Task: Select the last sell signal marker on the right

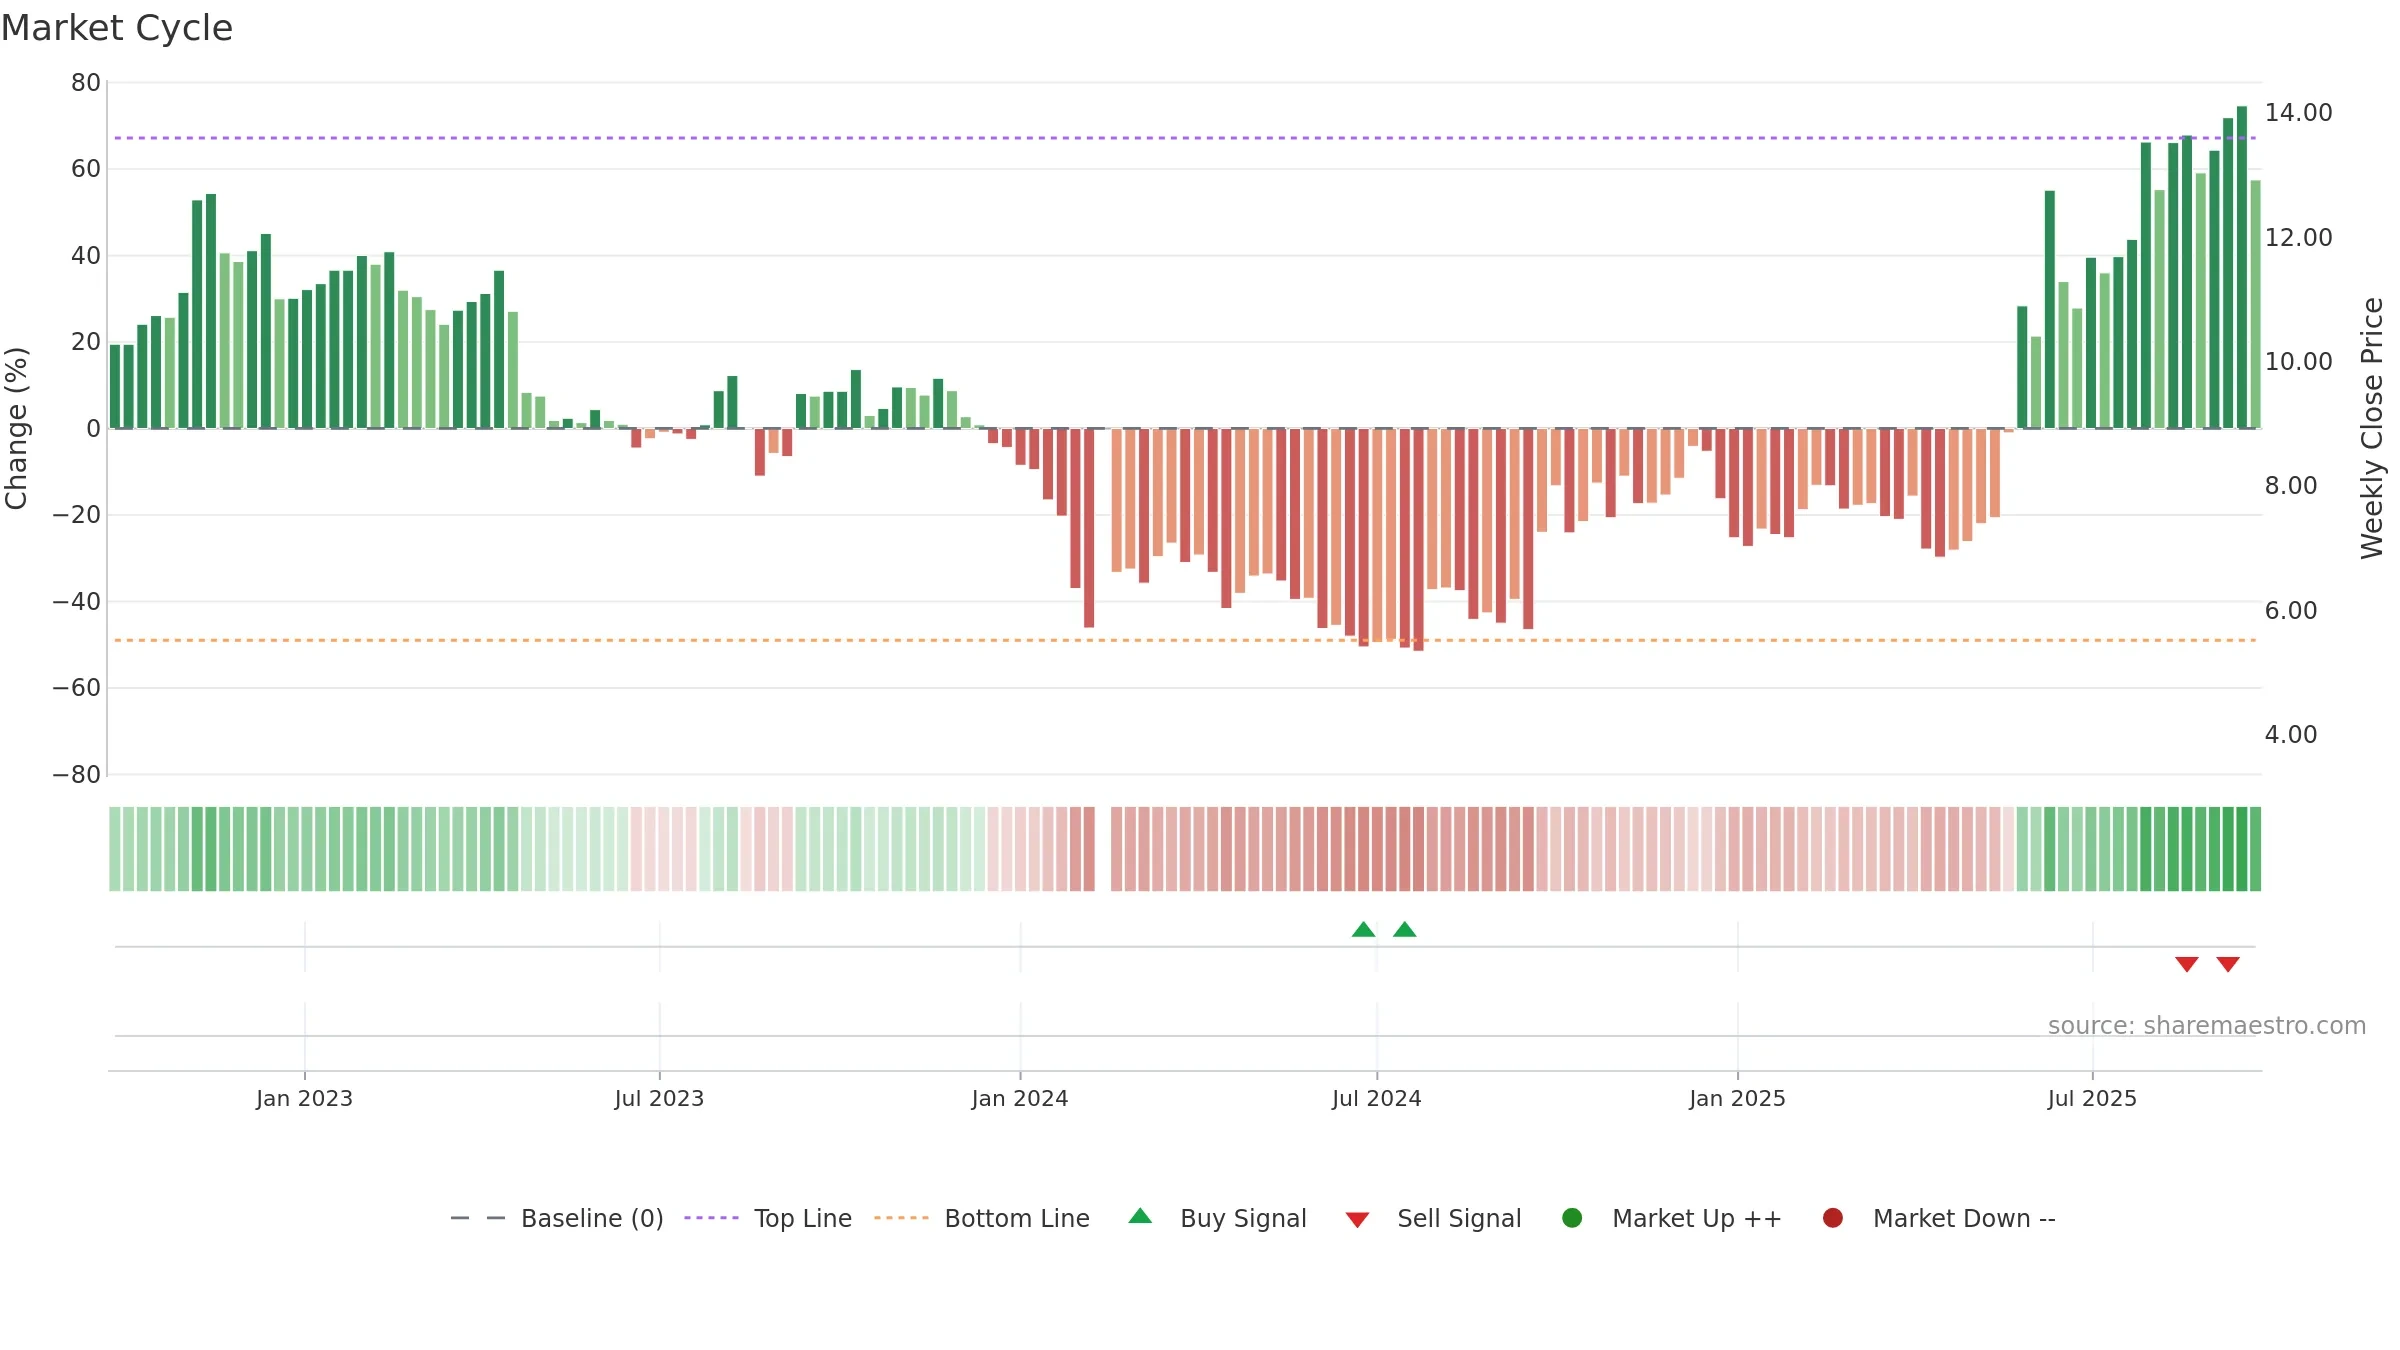Action: tap(2228, 964)
